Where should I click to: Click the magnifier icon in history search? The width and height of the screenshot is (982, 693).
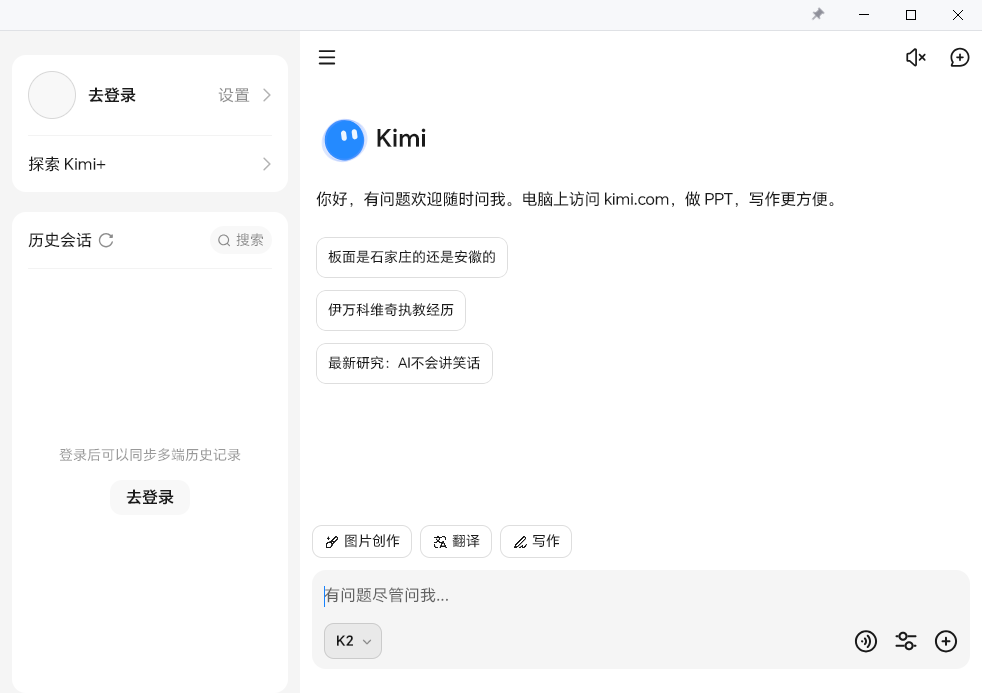coord(224,240)
